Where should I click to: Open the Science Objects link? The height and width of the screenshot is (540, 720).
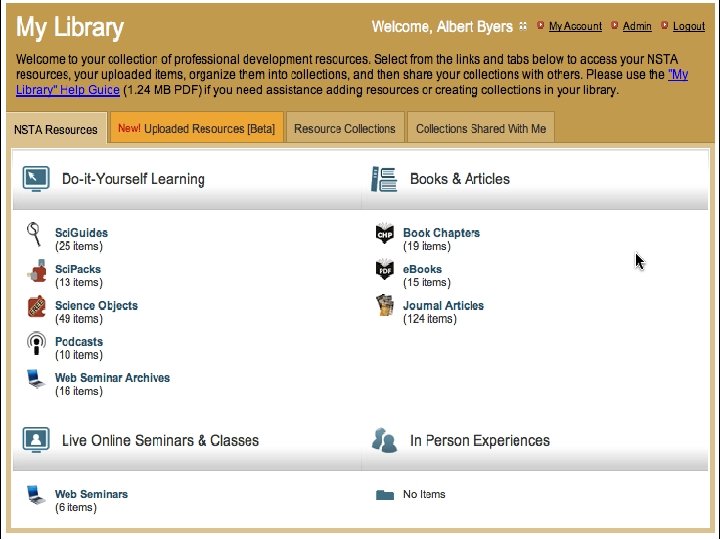click(96, 305)
